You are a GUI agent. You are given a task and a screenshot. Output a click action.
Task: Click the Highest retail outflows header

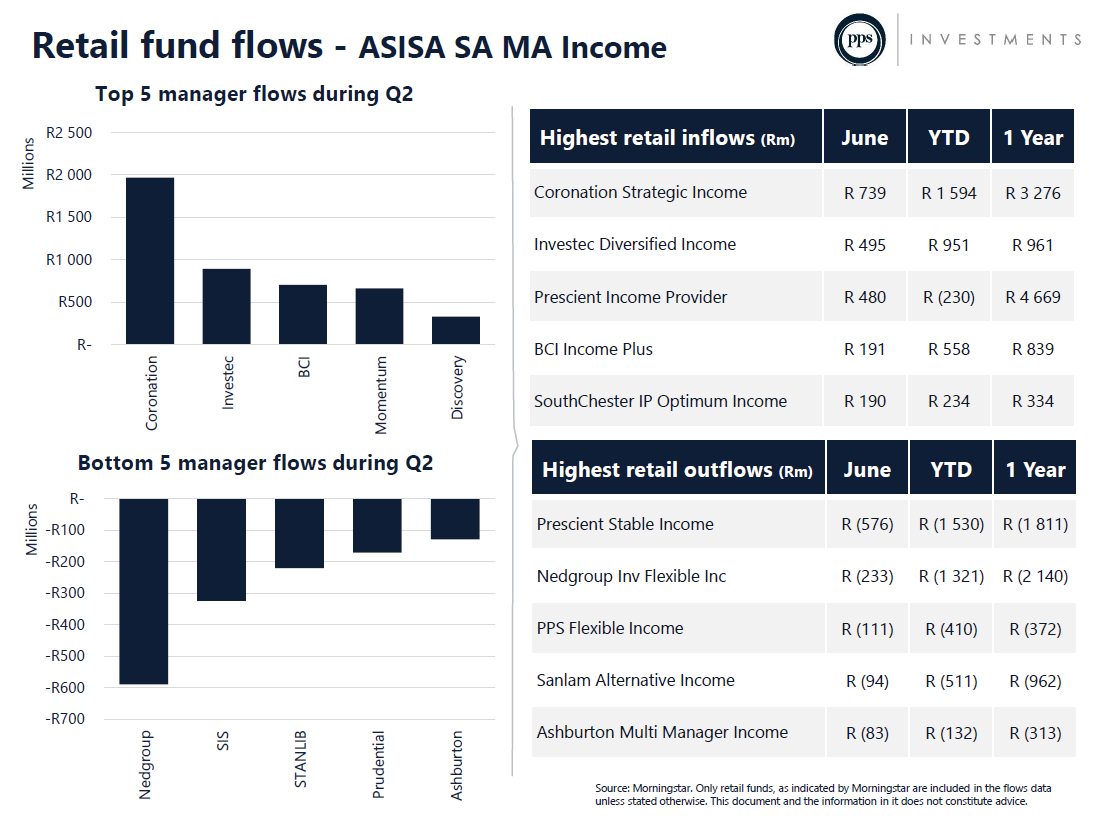[x=678, y=469]
